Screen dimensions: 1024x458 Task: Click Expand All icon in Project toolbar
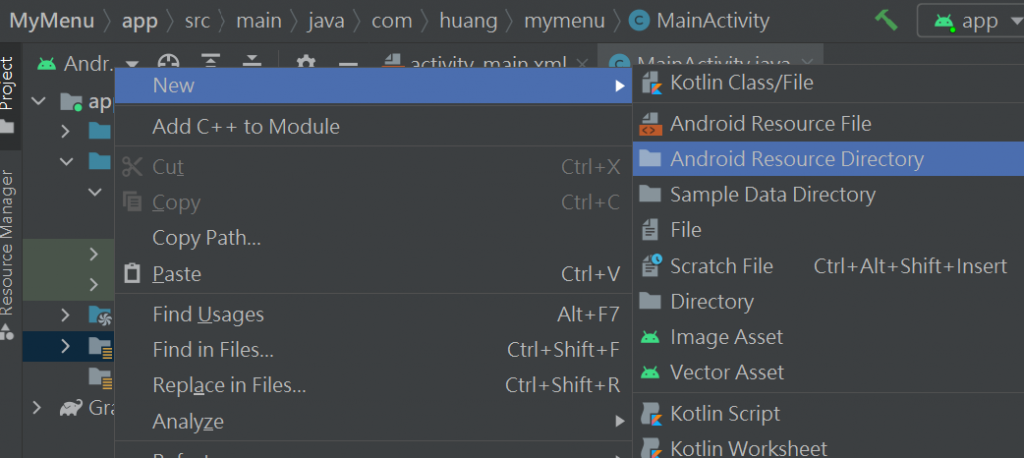[210, 63]
